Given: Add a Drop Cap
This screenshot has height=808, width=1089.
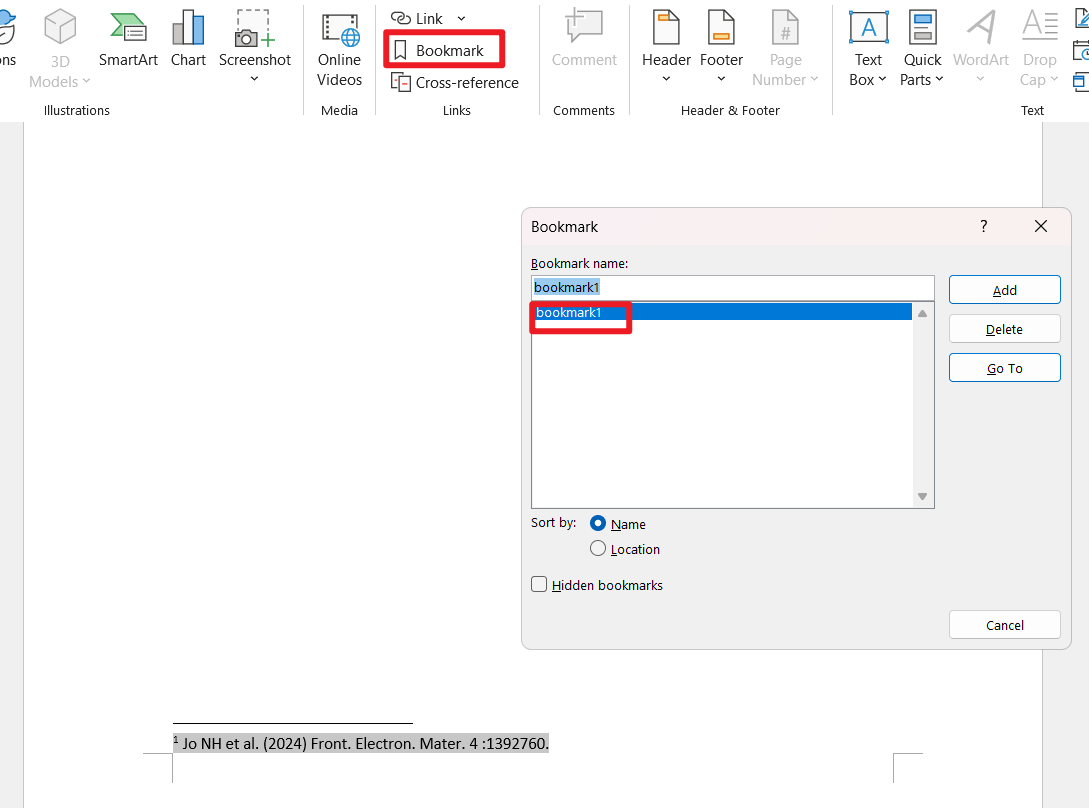Looking at the screenshot, I should click(x=1039, y=49).
